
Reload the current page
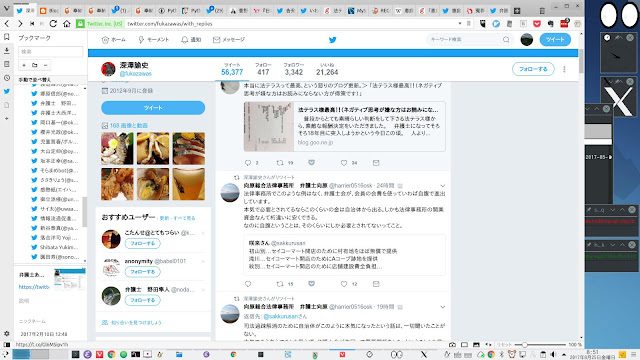(53, 24)
